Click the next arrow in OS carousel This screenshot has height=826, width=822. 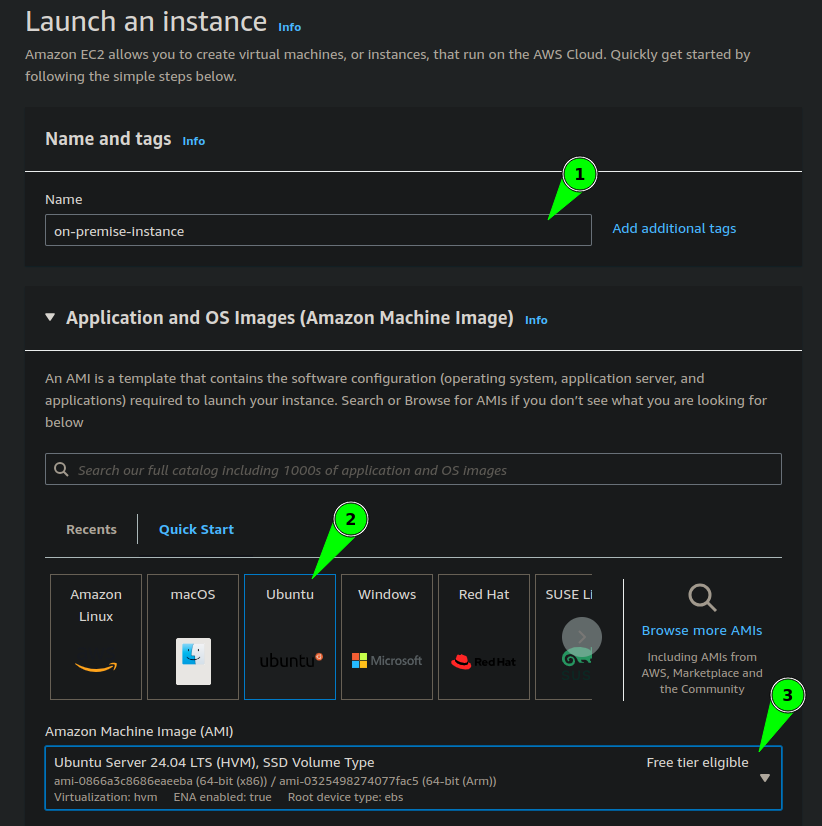(x=582, y=637)
